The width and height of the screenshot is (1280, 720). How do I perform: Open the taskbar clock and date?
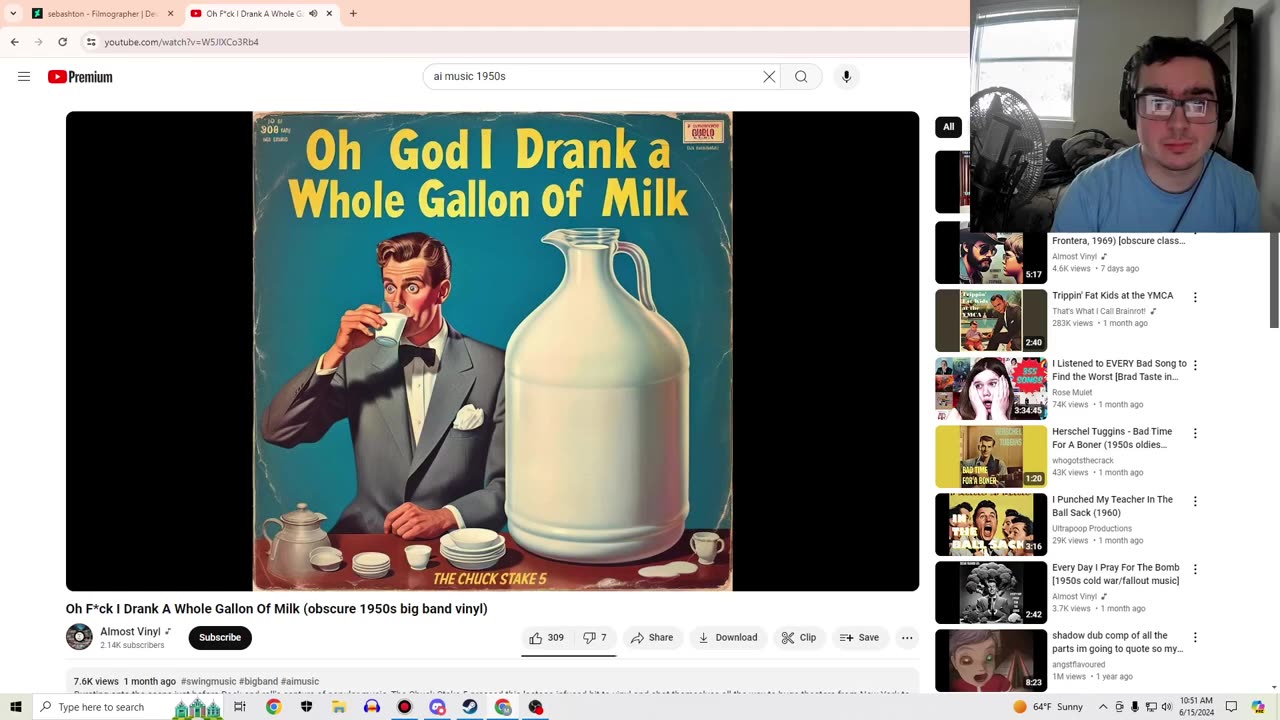1196,707
